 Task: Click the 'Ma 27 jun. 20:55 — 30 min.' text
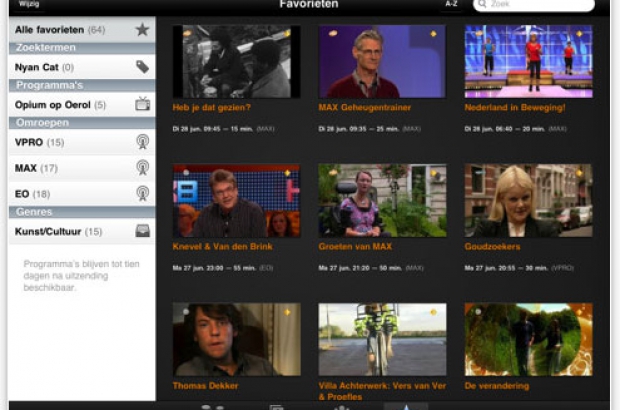click(506, 268)
